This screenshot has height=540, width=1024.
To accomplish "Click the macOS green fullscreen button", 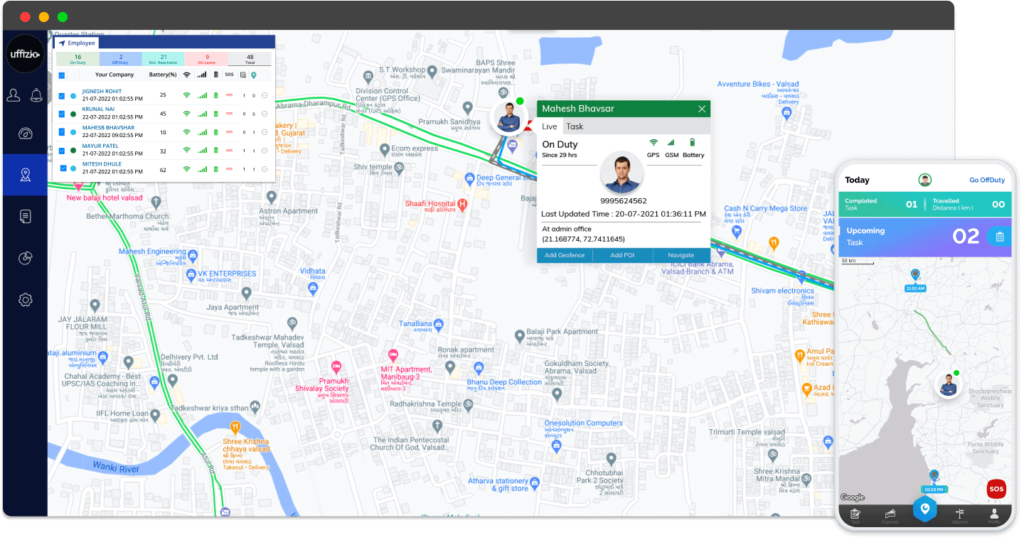I will [x=62, y=17].
